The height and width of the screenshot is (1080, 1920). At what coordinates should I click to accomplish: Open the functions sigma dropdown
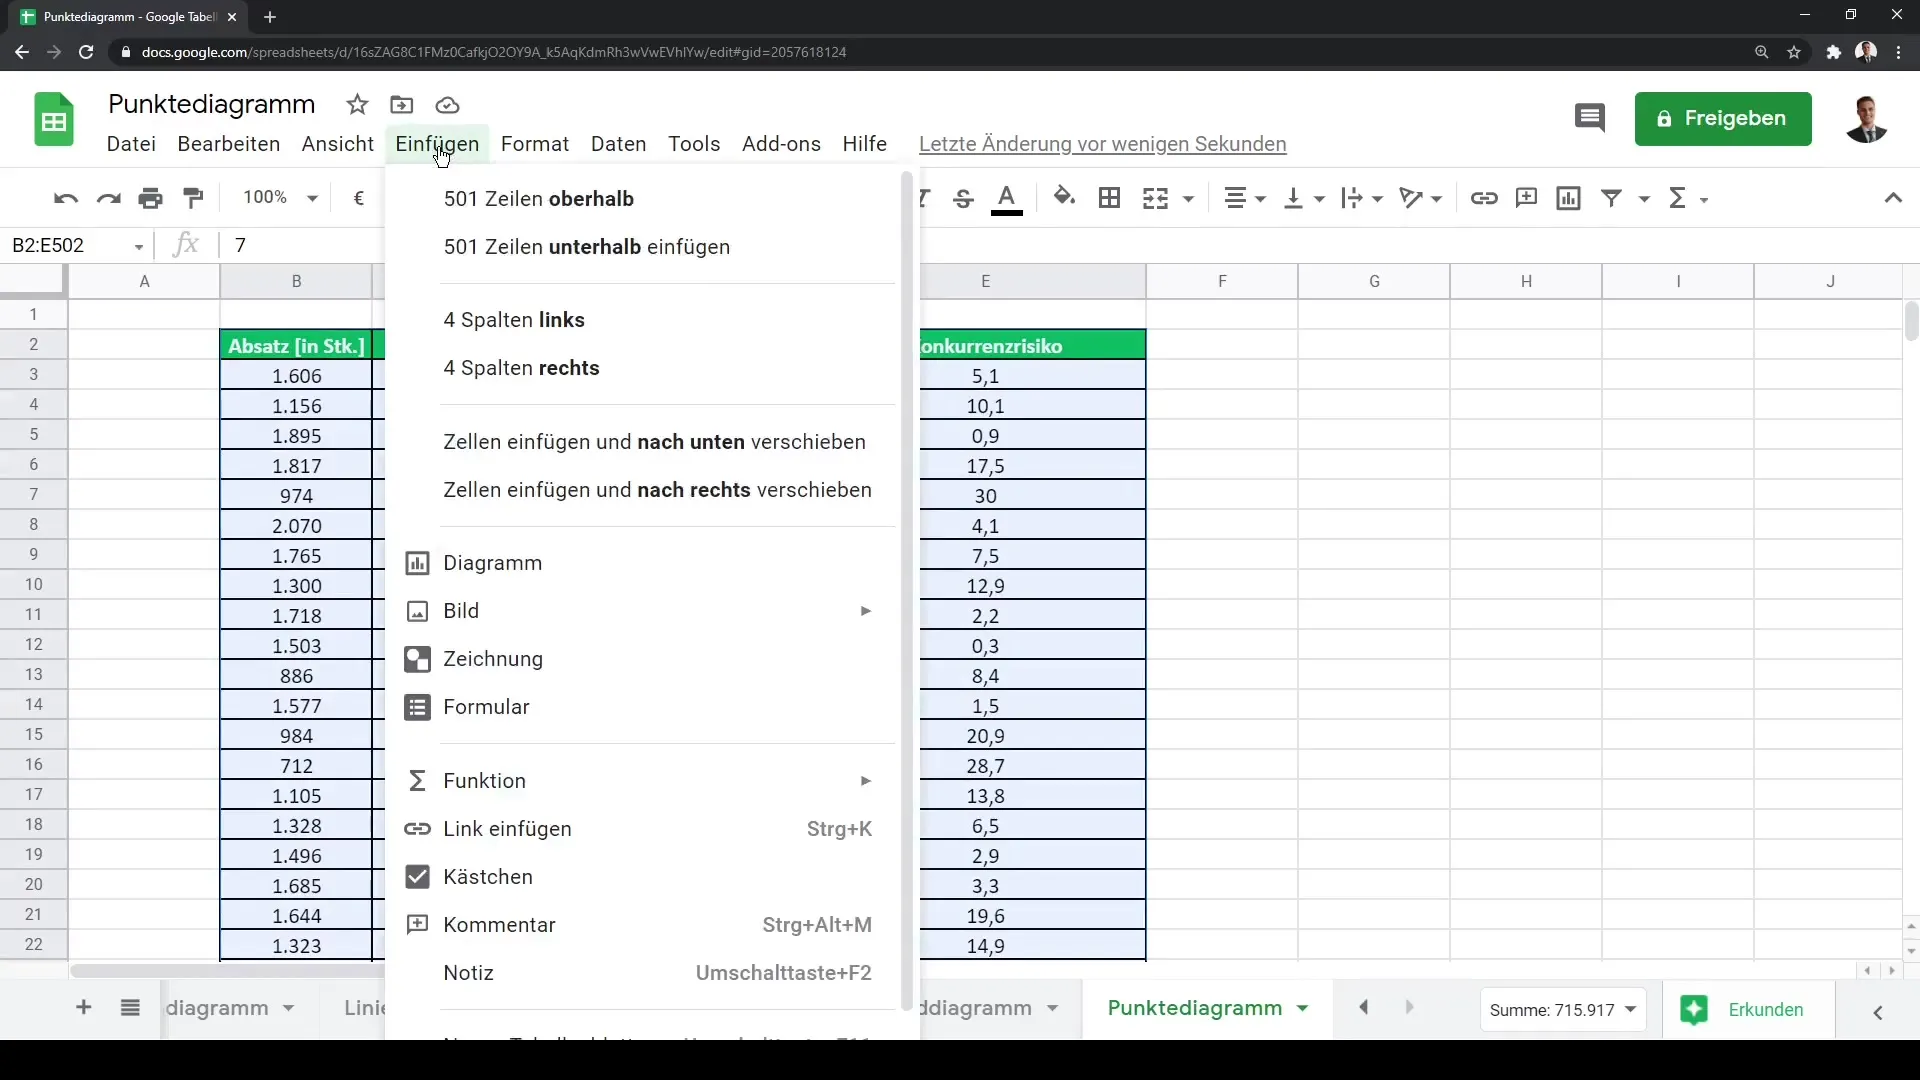1688,198
